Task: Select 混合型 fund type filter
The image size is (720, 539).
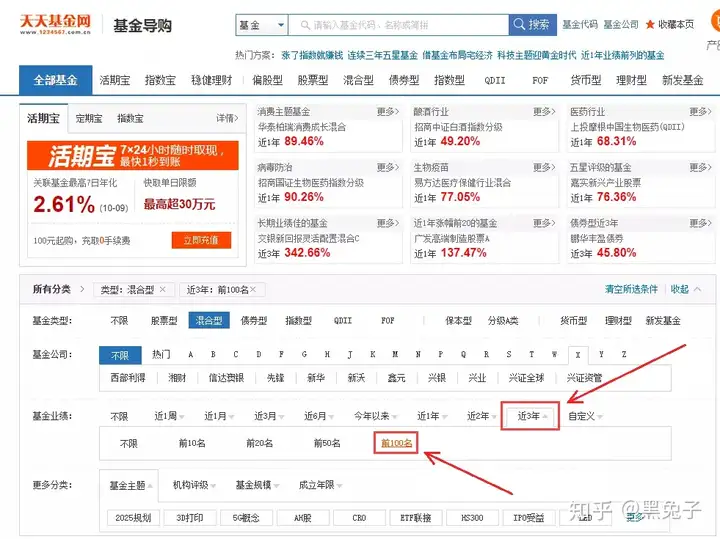Action: pos(209,320)
